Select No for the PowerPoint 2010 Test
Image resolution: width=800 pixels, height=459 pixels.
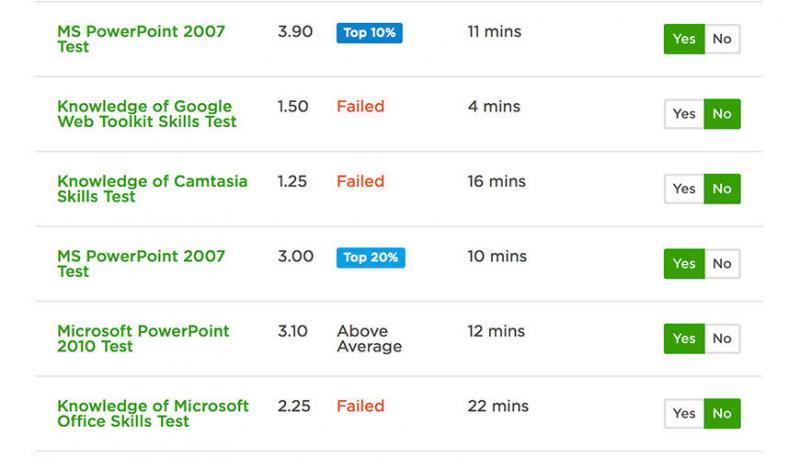(722, 339)
